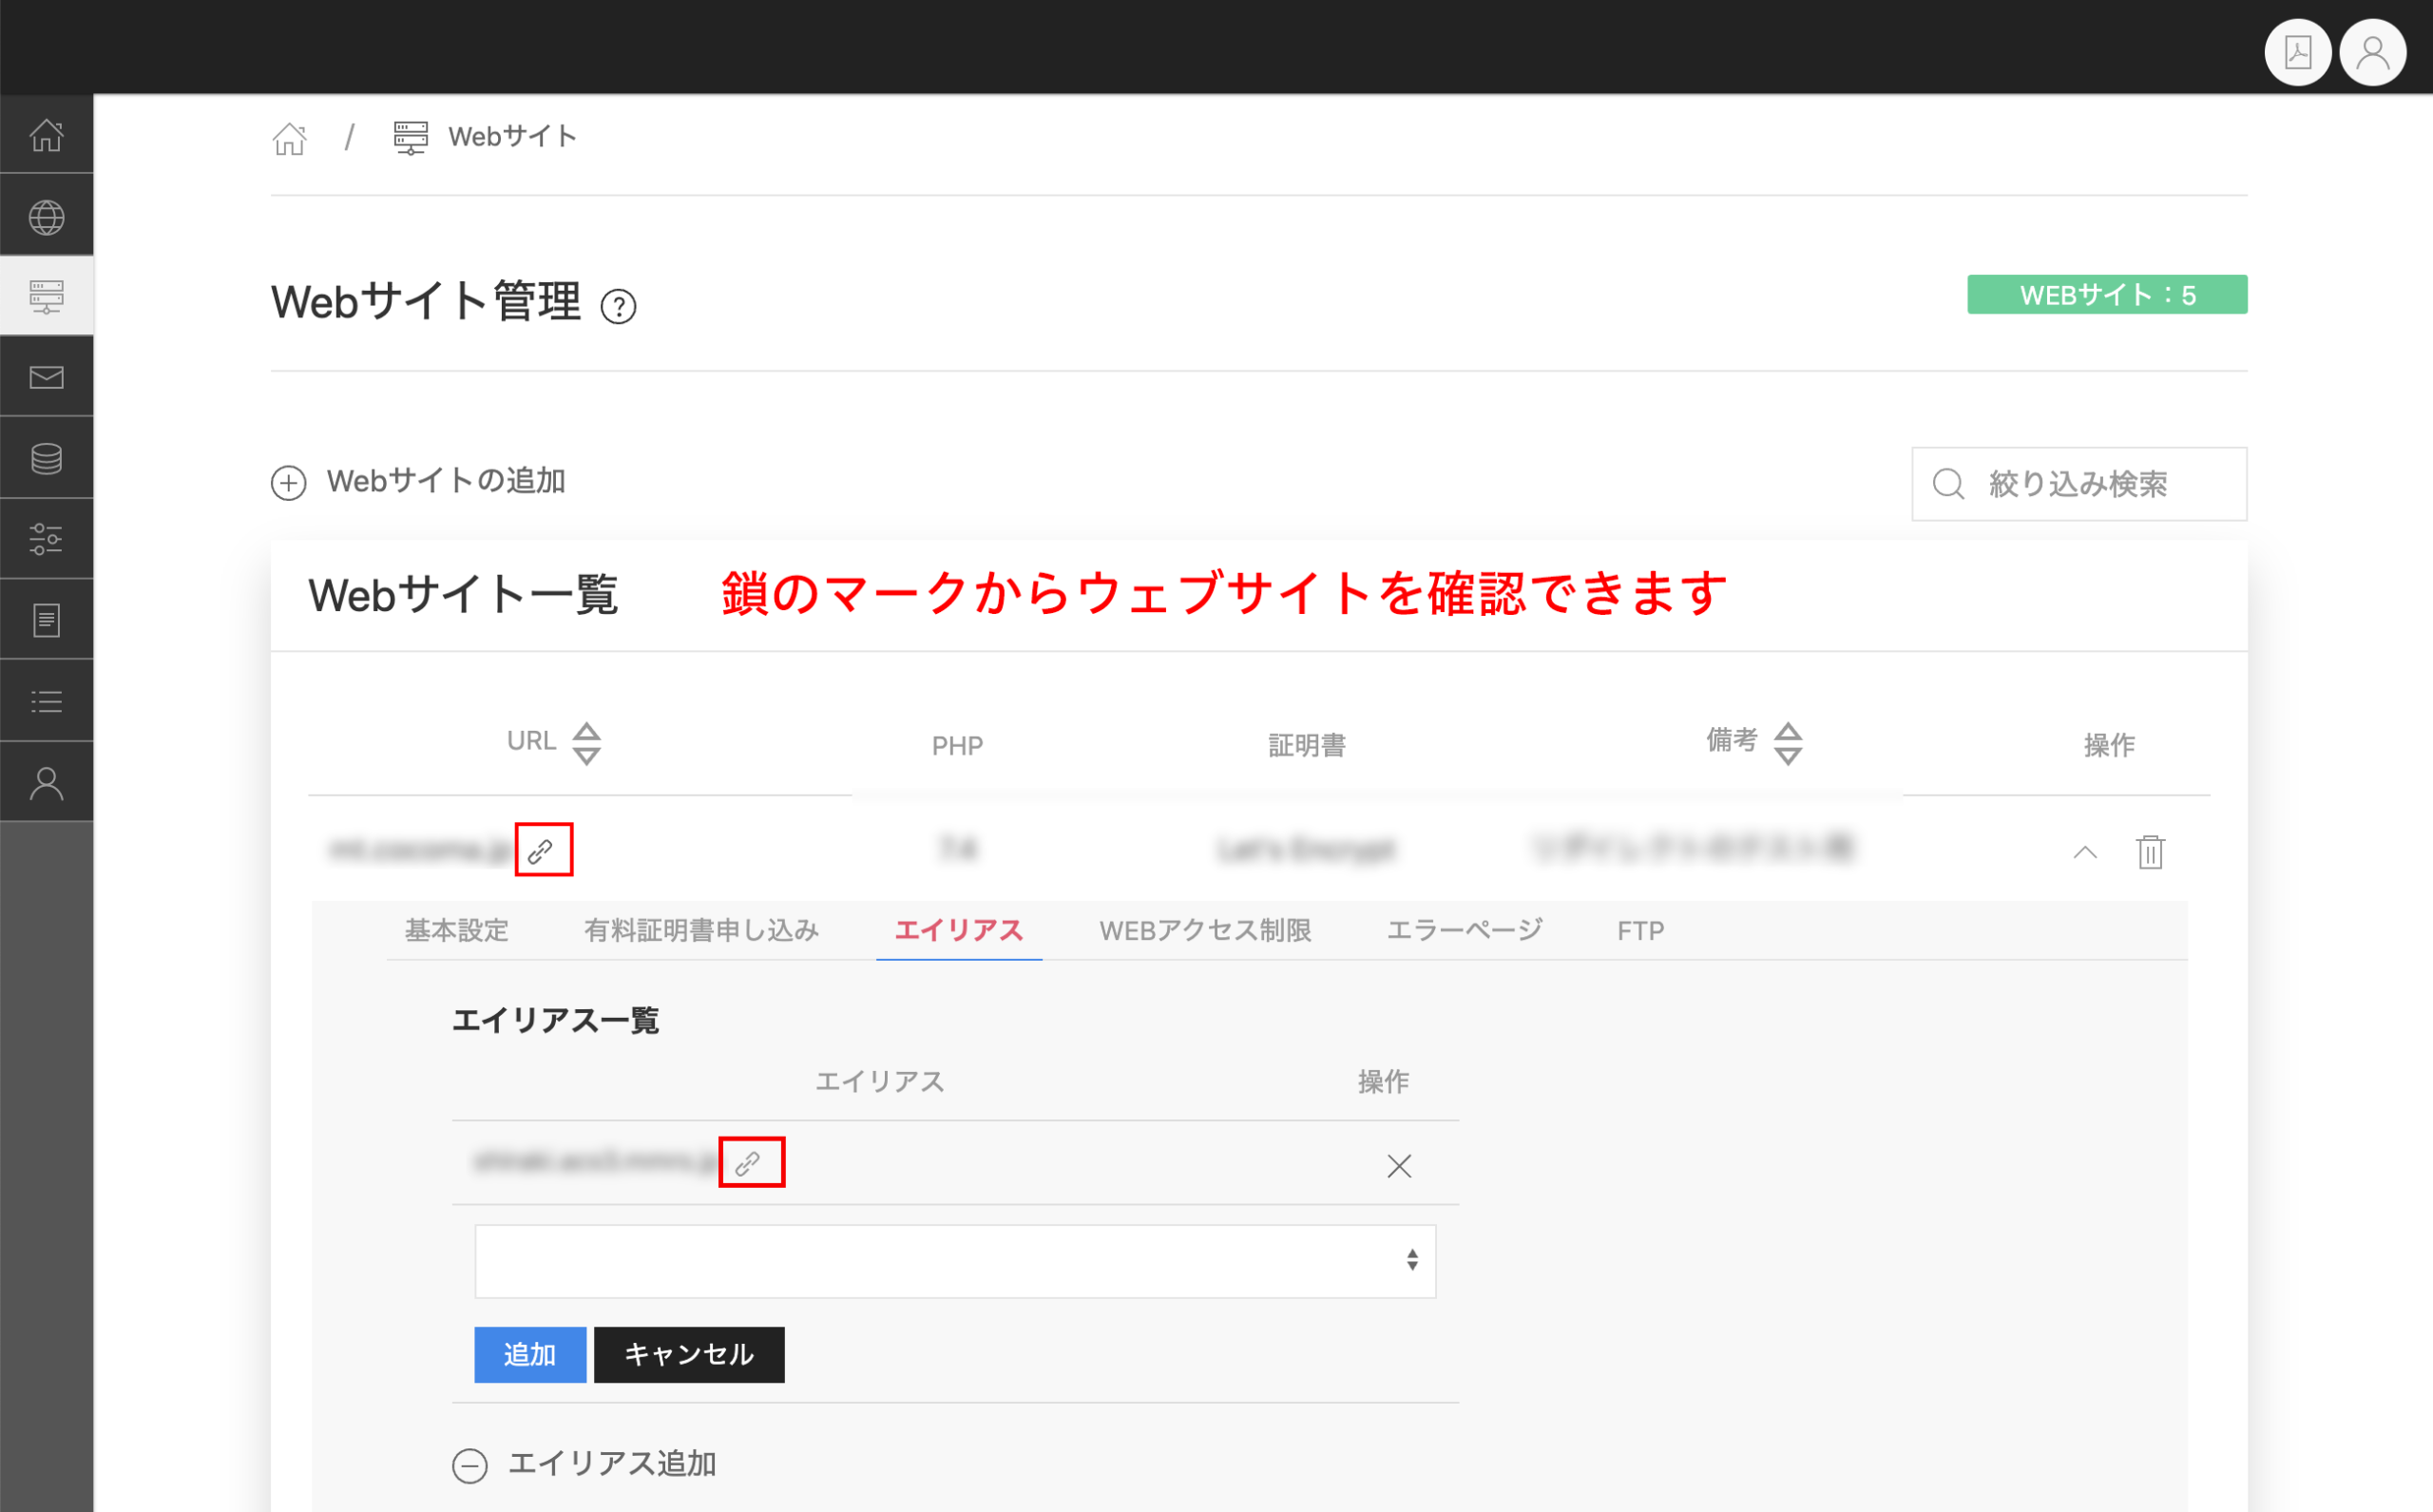The image size is (2433, 1512).
Task: Open the document page icon in sidebar
Action: pos(46,620)
